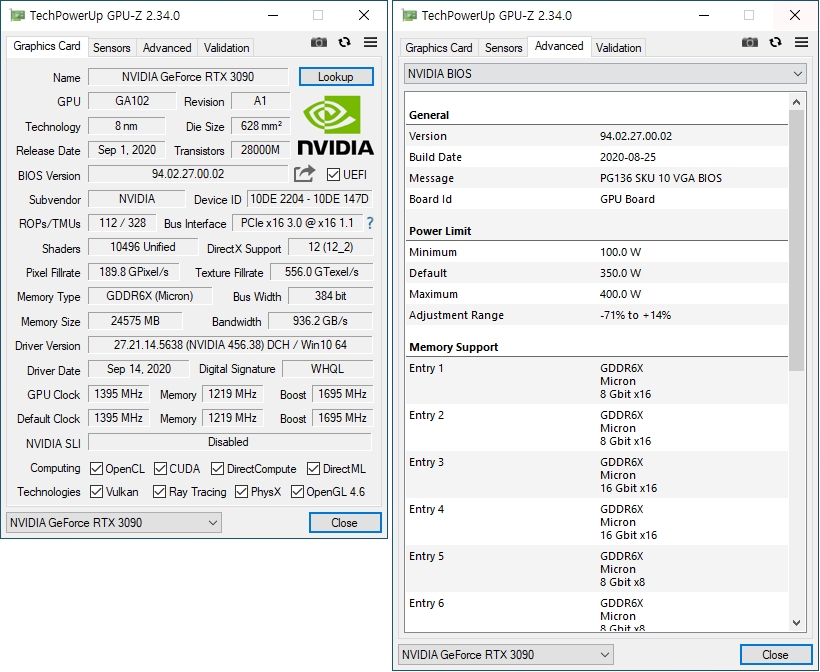Click scroll up arrow in Advanced panel
The image size is (820, 672).
(796, 102)
